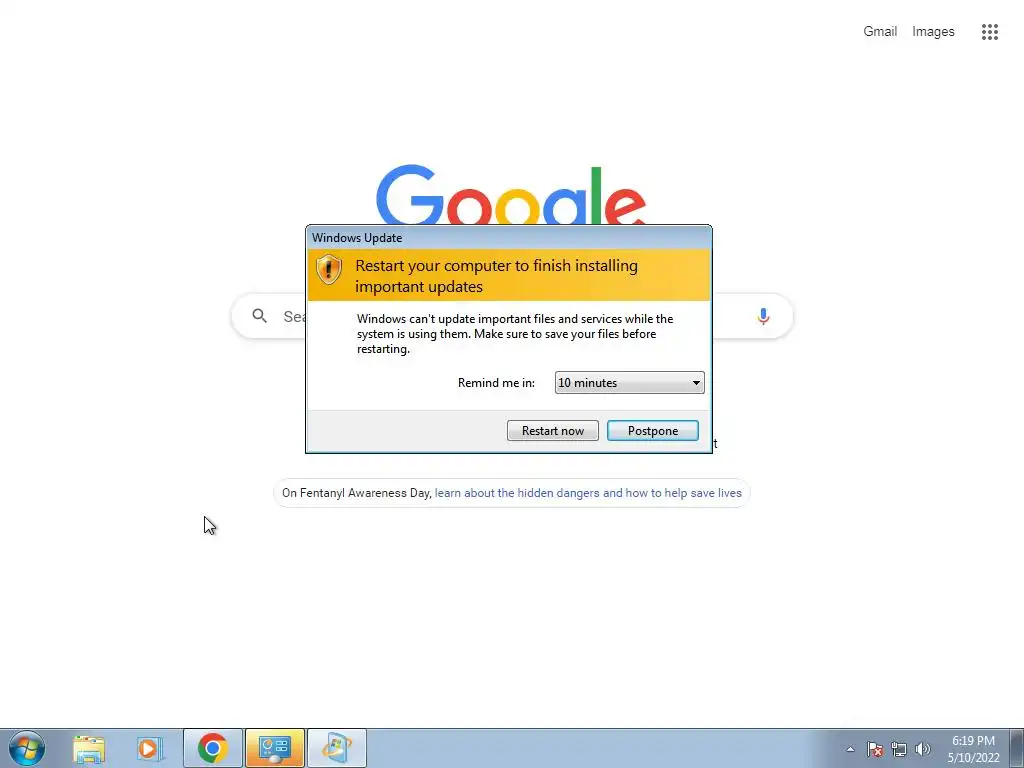This screenshot has height=768, width=1024.
Task: Click the Restart now button
Action: coord(552,430)
